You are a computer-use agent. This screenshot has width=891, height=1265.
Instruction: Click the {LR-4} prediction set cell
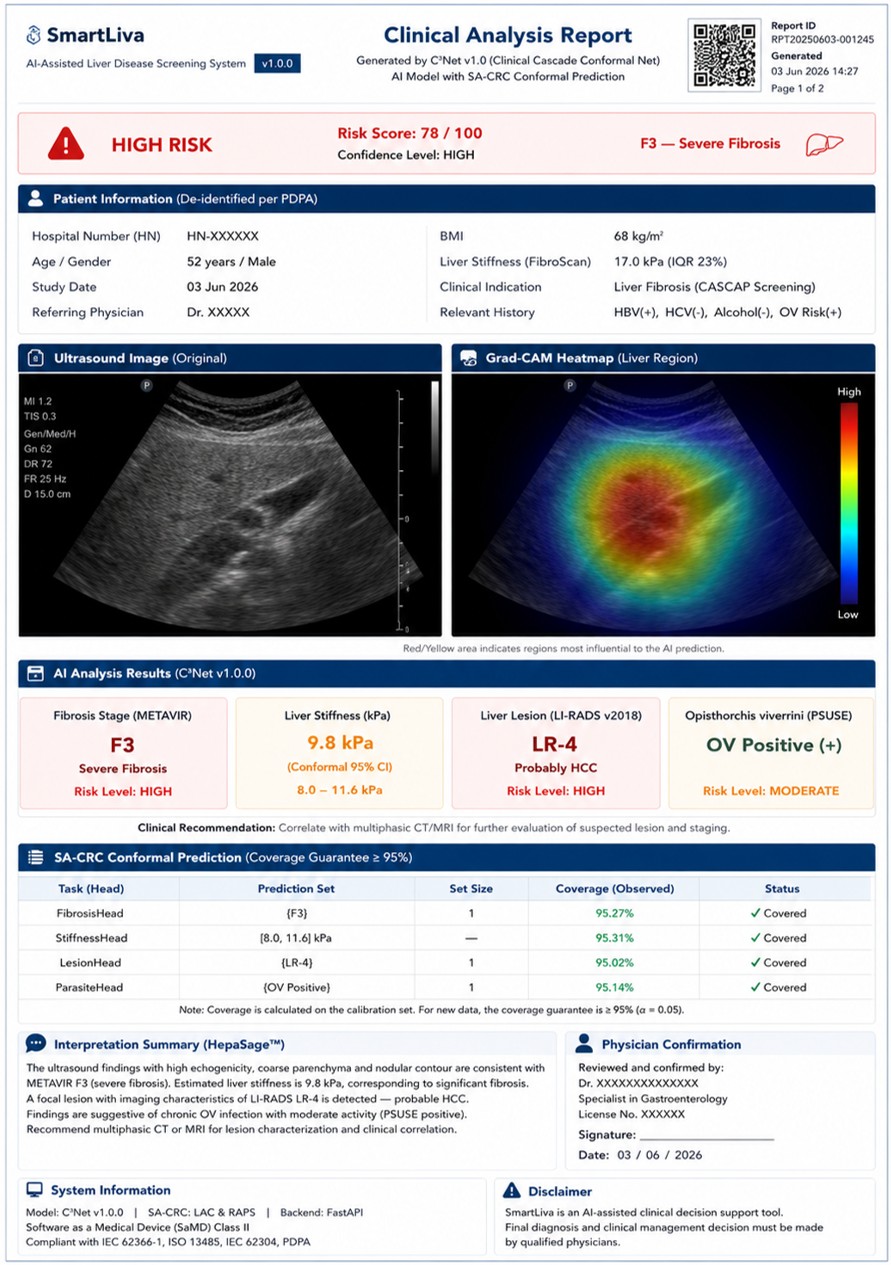click(299, 962)
